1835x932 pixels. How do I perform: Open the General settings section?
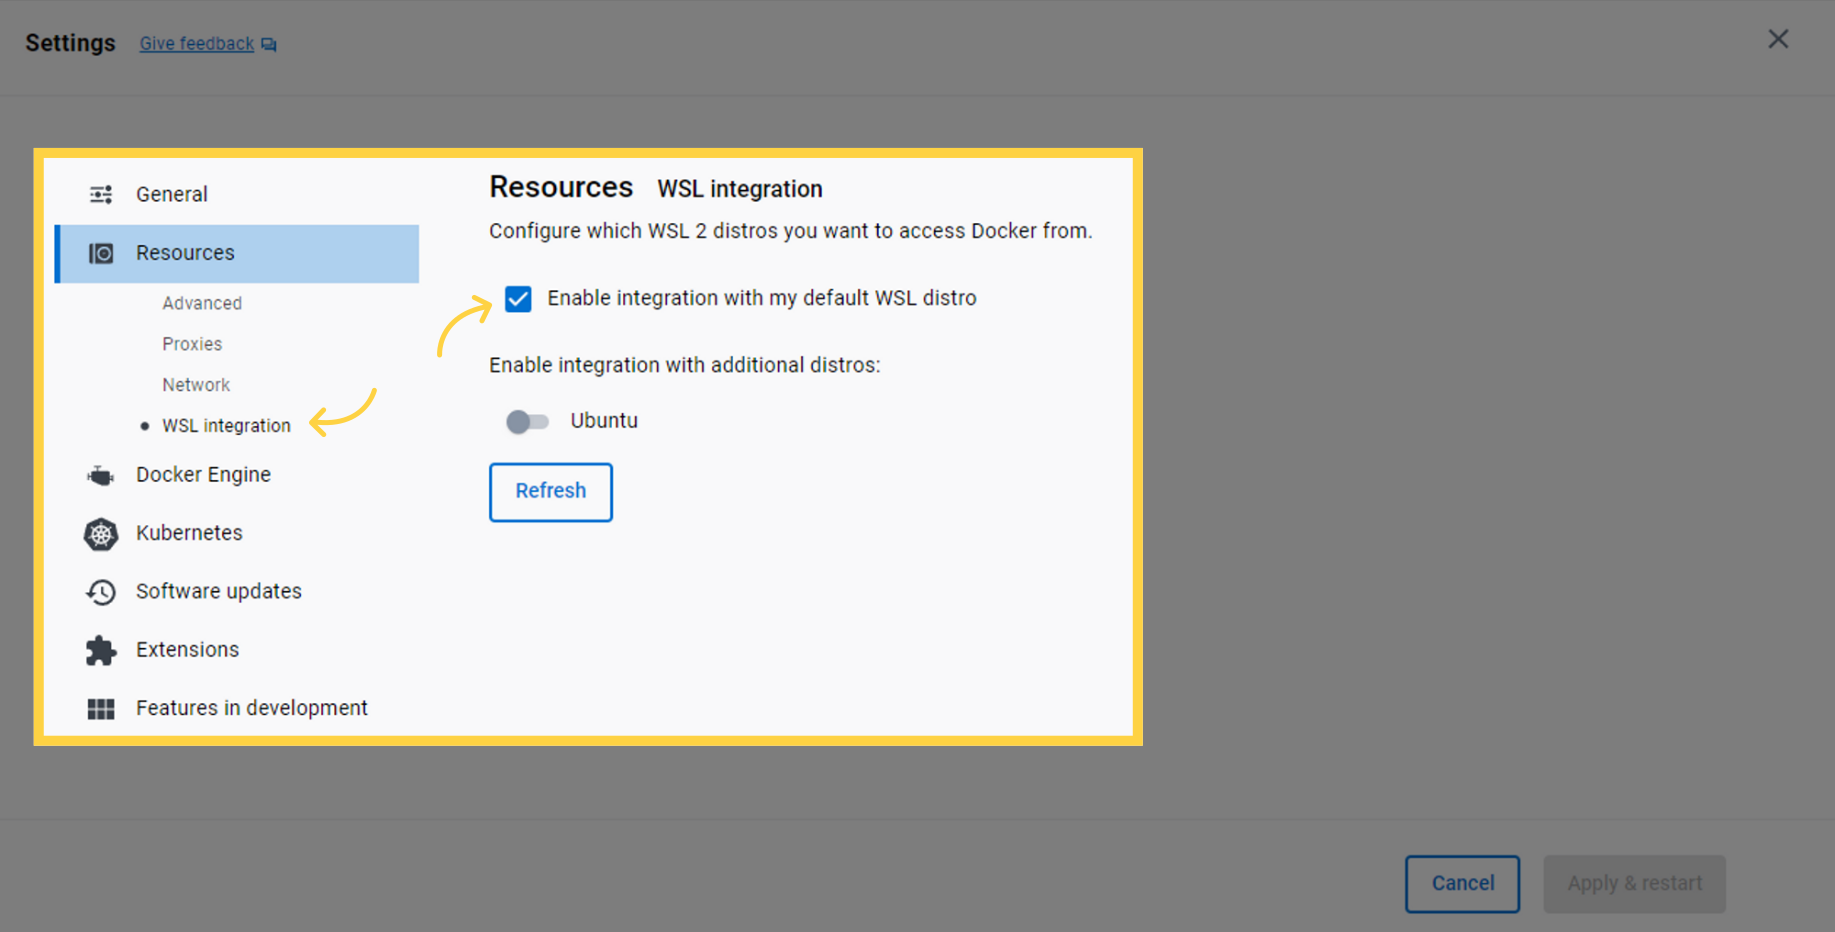coord(237,194)
